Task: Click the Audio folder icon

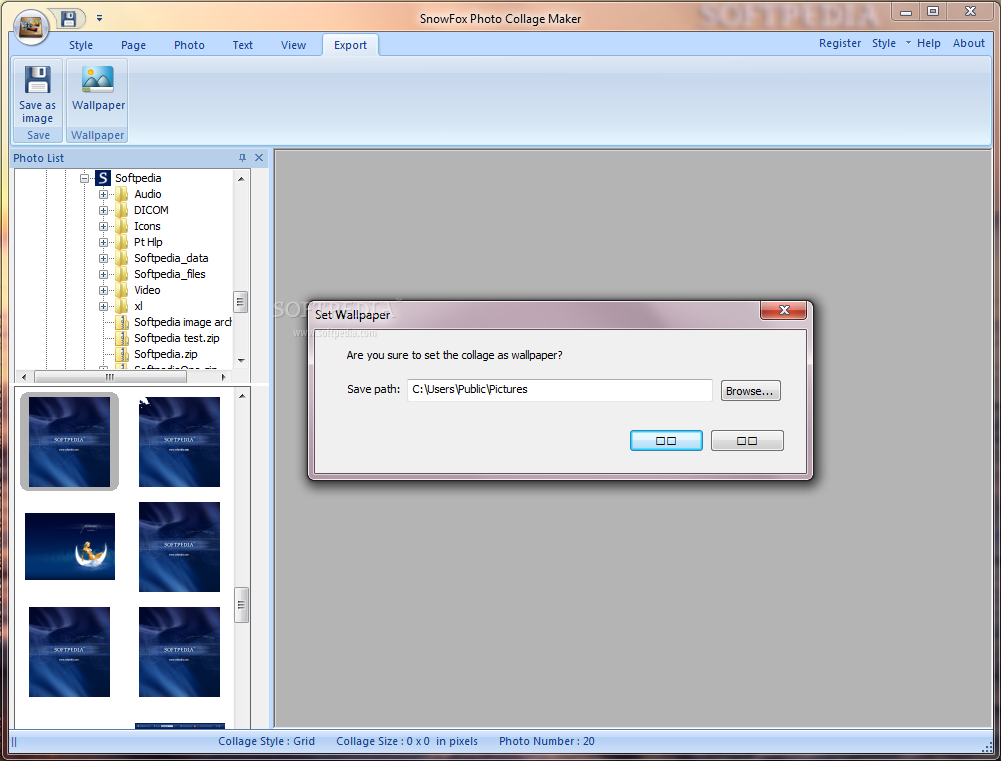Action: (x=122, y=194)
